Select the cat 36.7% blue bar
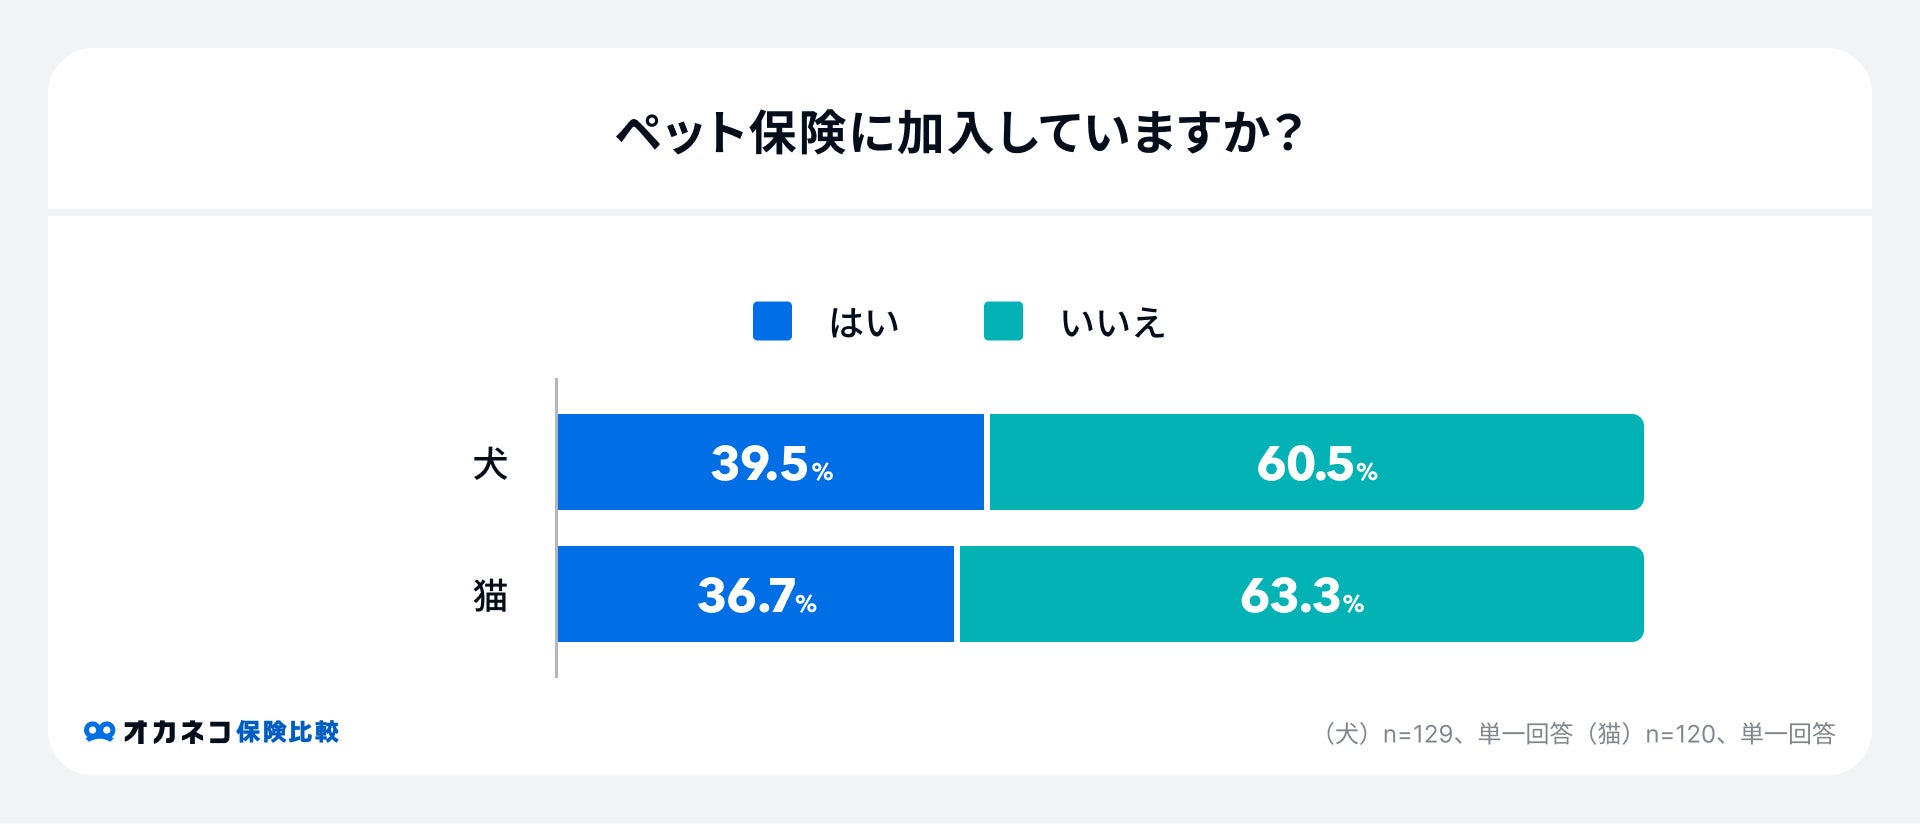 (x=755, y=594)
